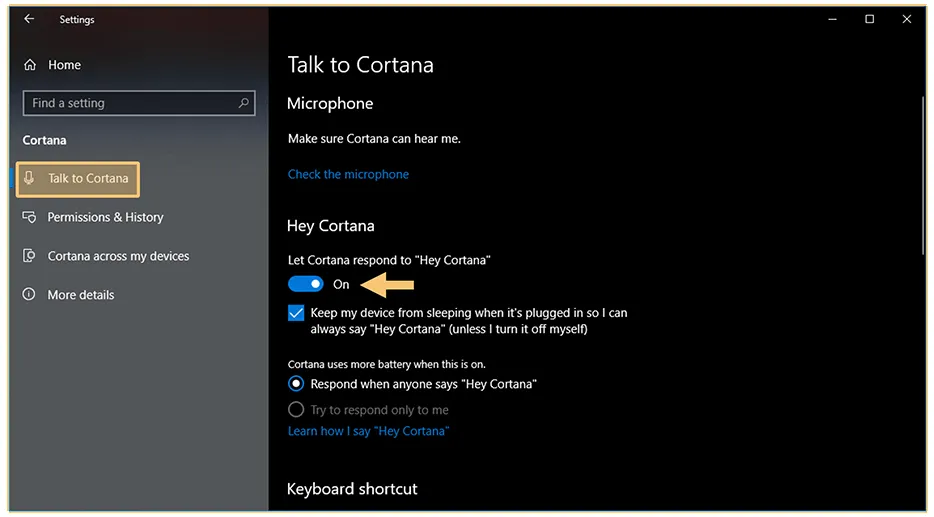Select Respond when anyone says Hey Cortana
934x517 pixels.
pos(296,384)
